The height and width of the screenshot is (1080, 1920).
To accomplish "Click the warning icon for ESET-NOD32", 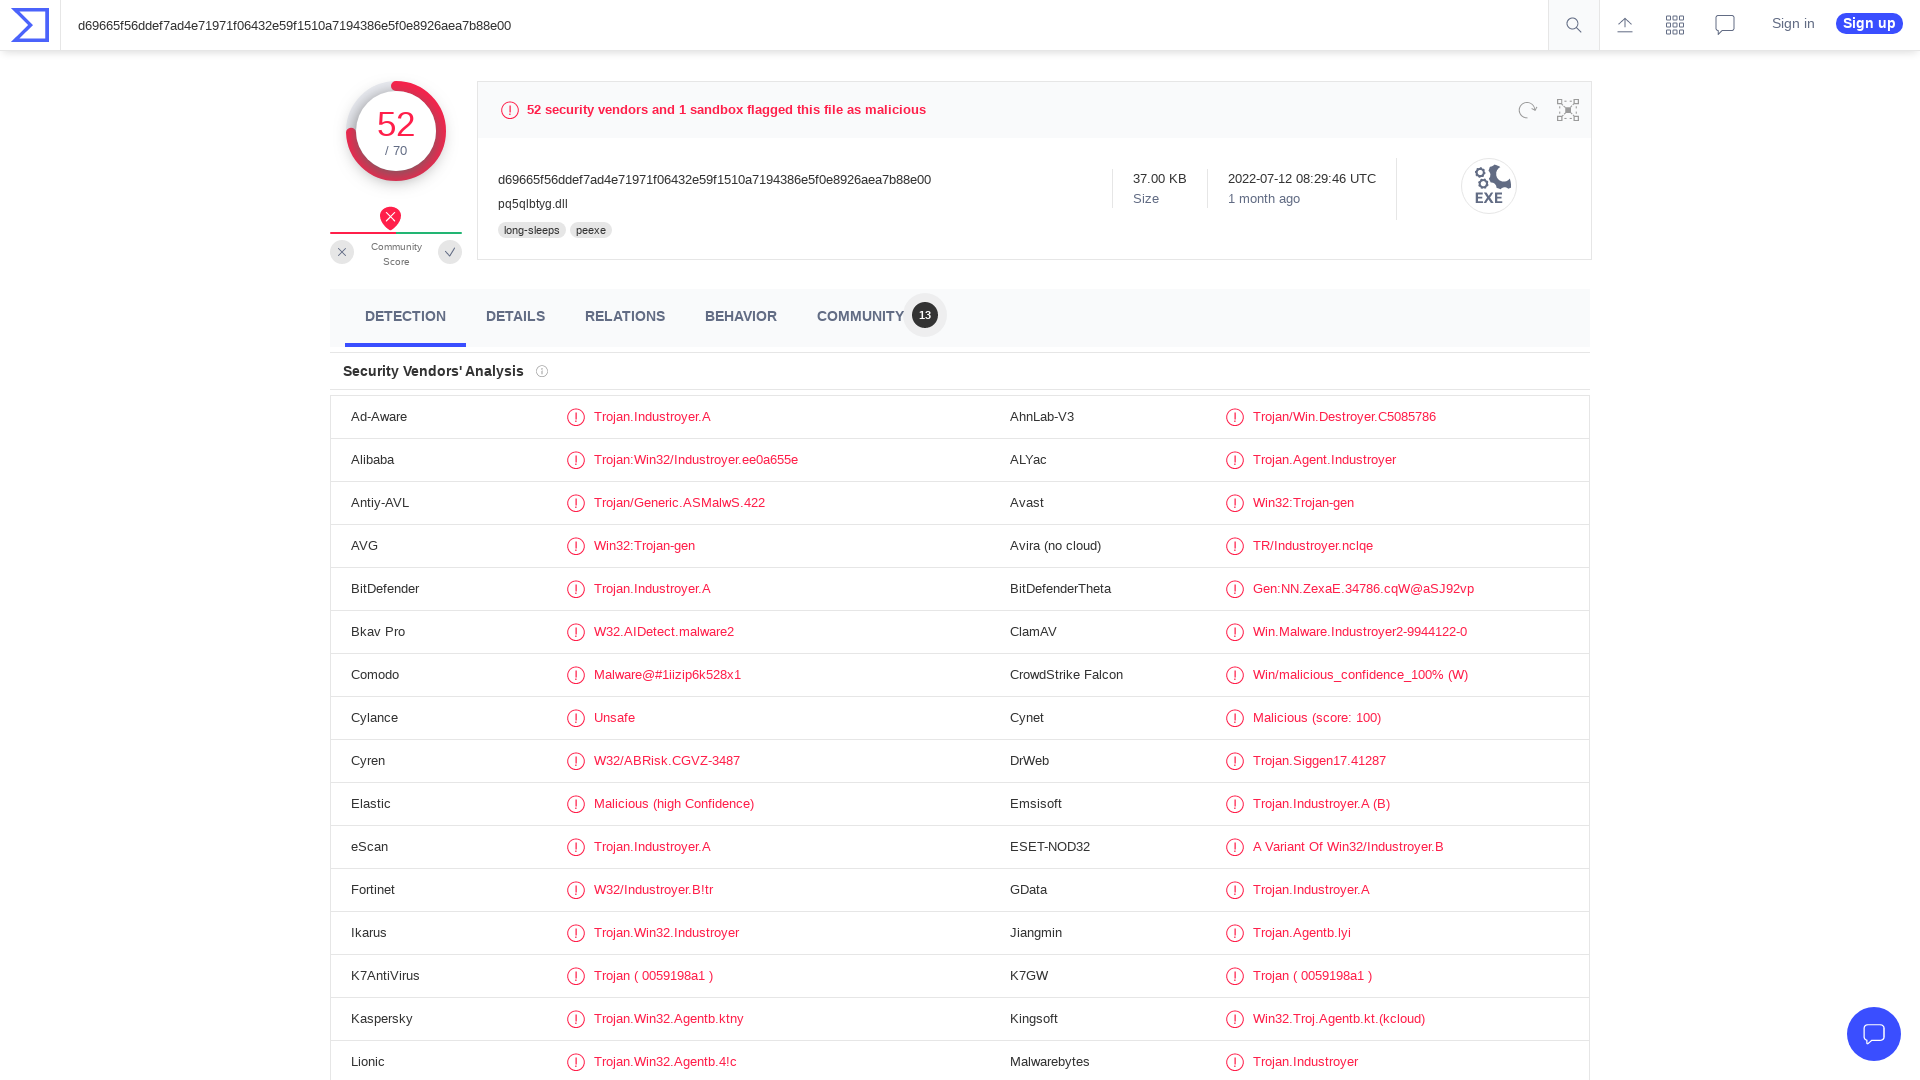I will (x=1235, y=847).
